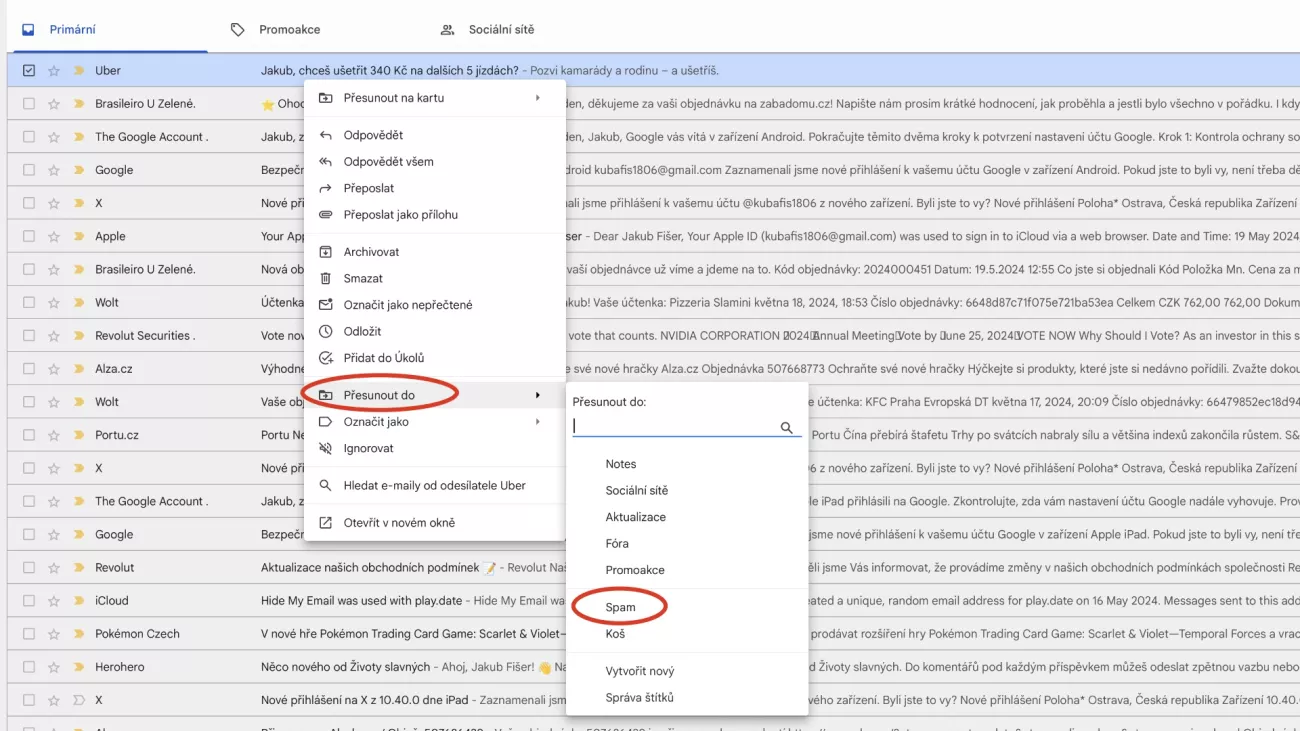Click the Archivovat archive icon
This screenshot has height=731, width=1300.
pos(325,252)
